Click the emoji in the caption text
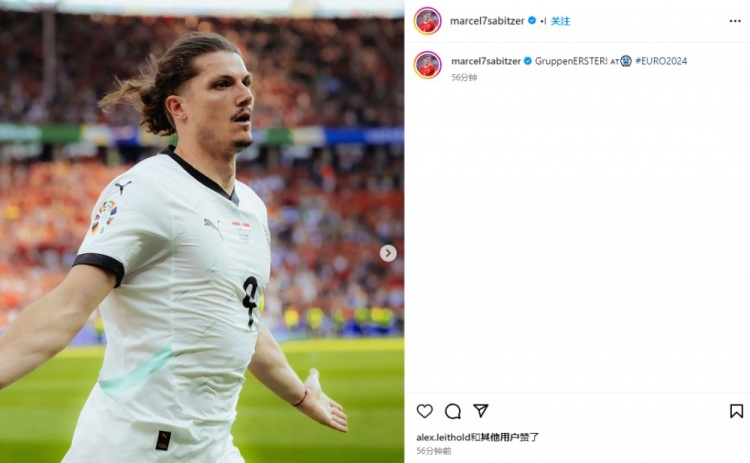 point(626,61)
